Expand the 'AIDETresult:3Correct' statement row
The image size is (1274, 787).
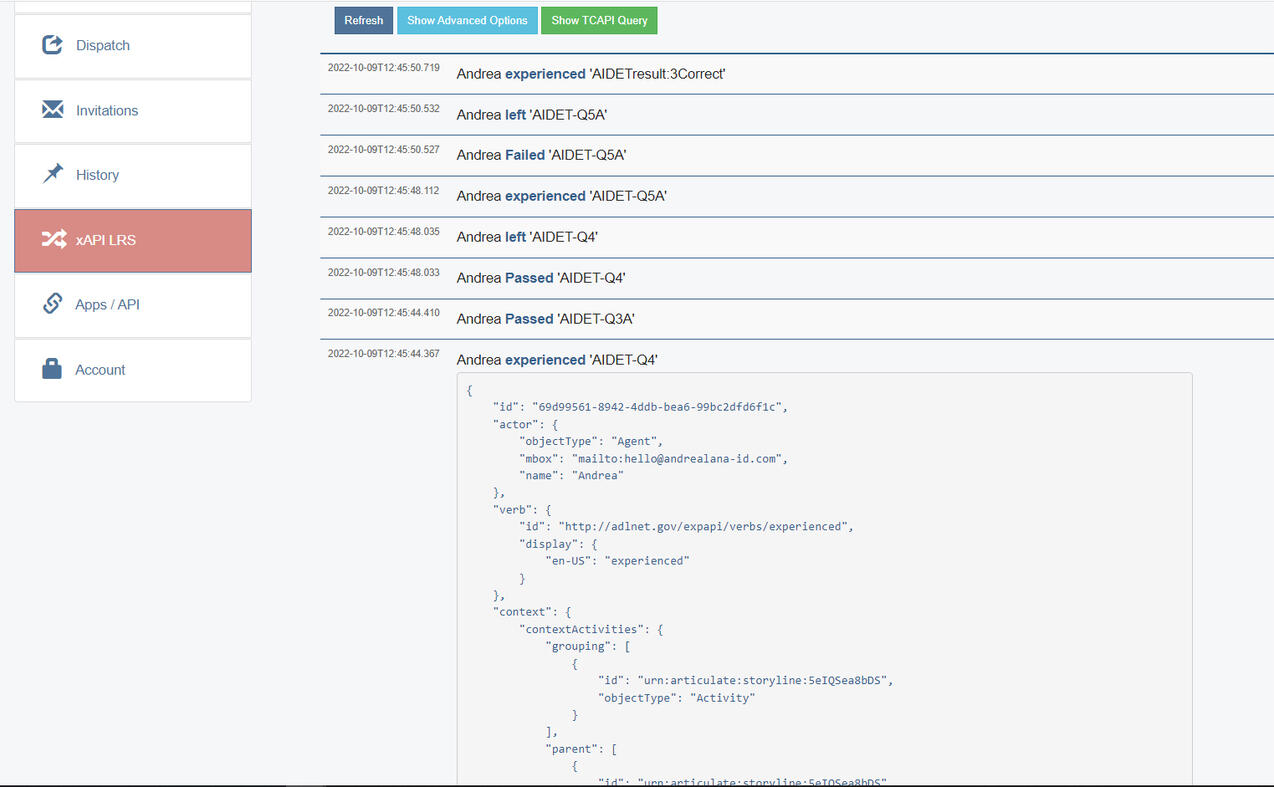point(591,73)
